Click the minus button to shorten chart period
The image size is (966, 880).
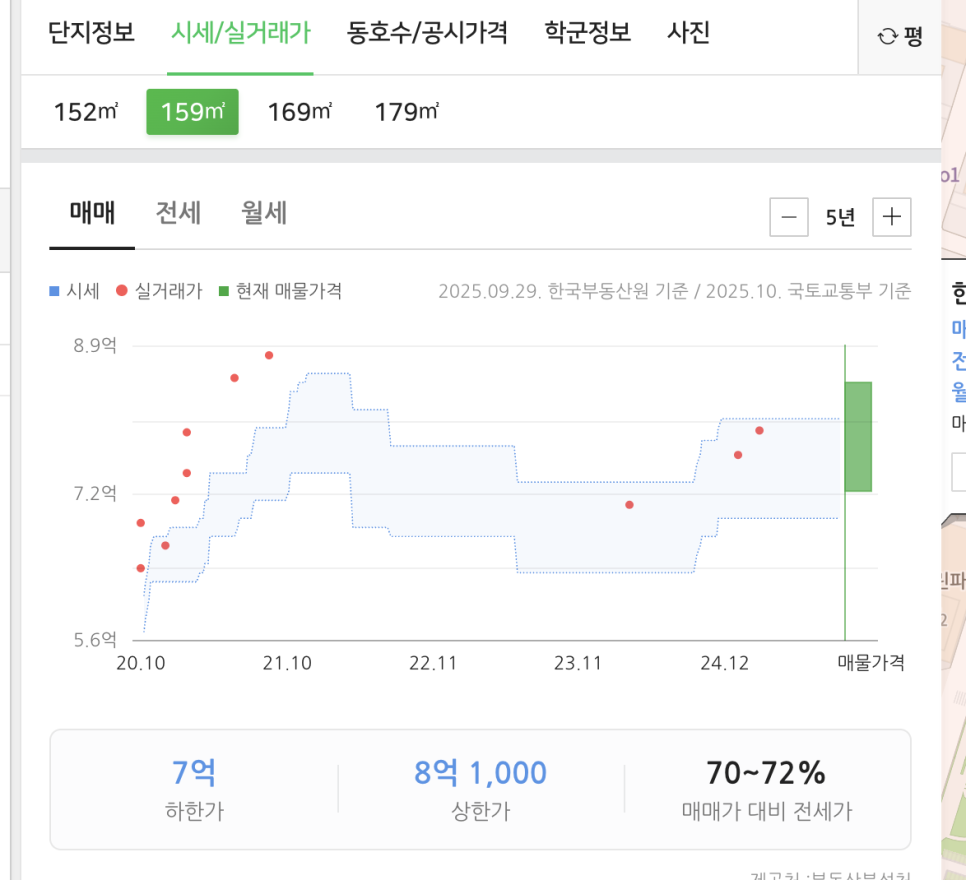(789, 217)
